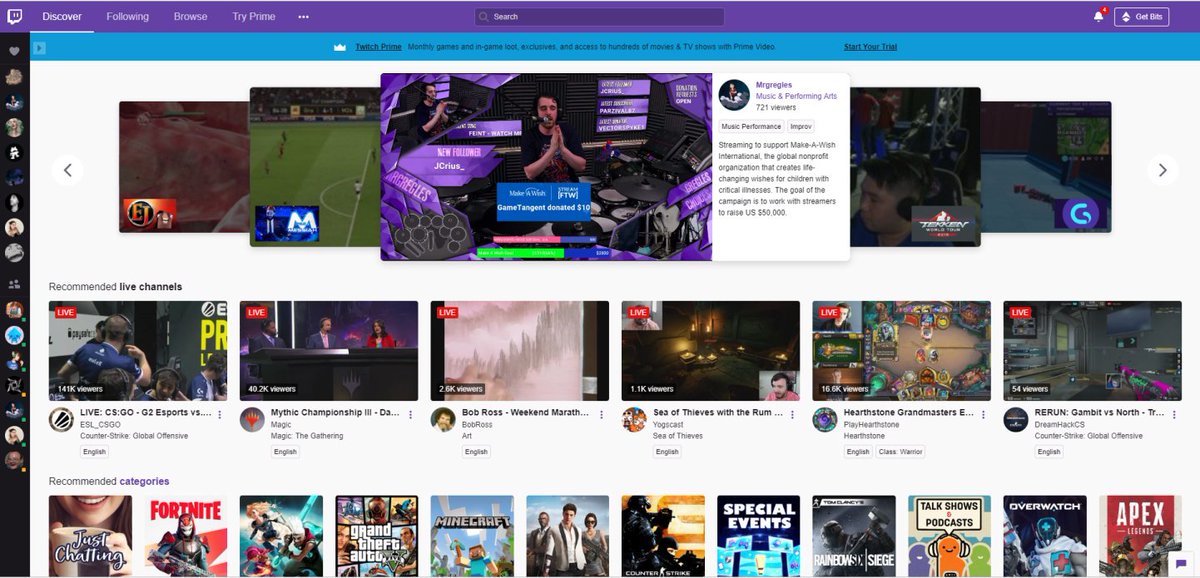Open the Hearthstone Grandmasters stream thumbnail
This screenshot has height=578, width=1200.
(x=902, y=351)
